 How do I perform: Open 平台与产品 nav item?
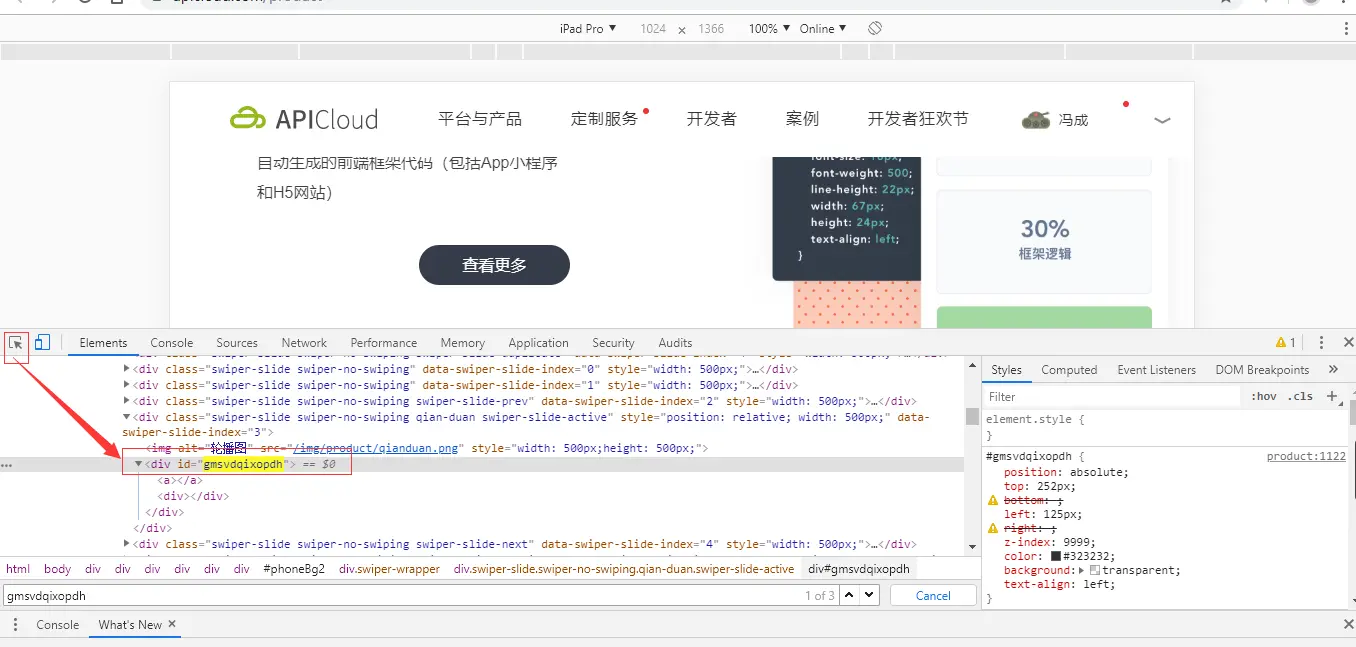tap(480, 119)
